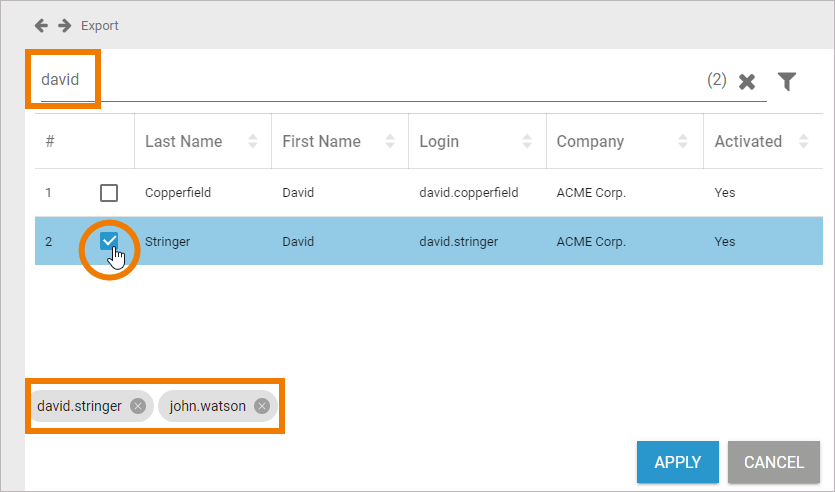The width and height of the screenshot is (835, 492).
Task: Select the david.copperfield login cell
Action: (x=469, y=193)
